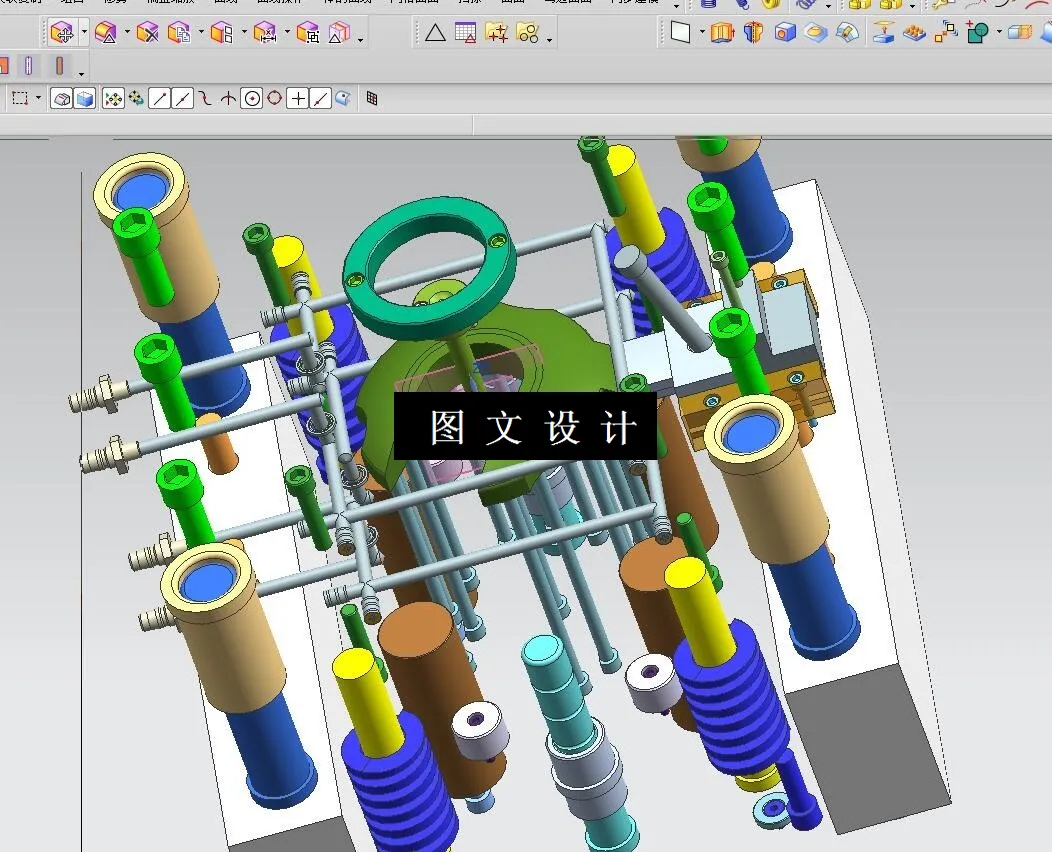
Task: Select the wireframe/curve drawing tool
Action: [x=205, y=98]
